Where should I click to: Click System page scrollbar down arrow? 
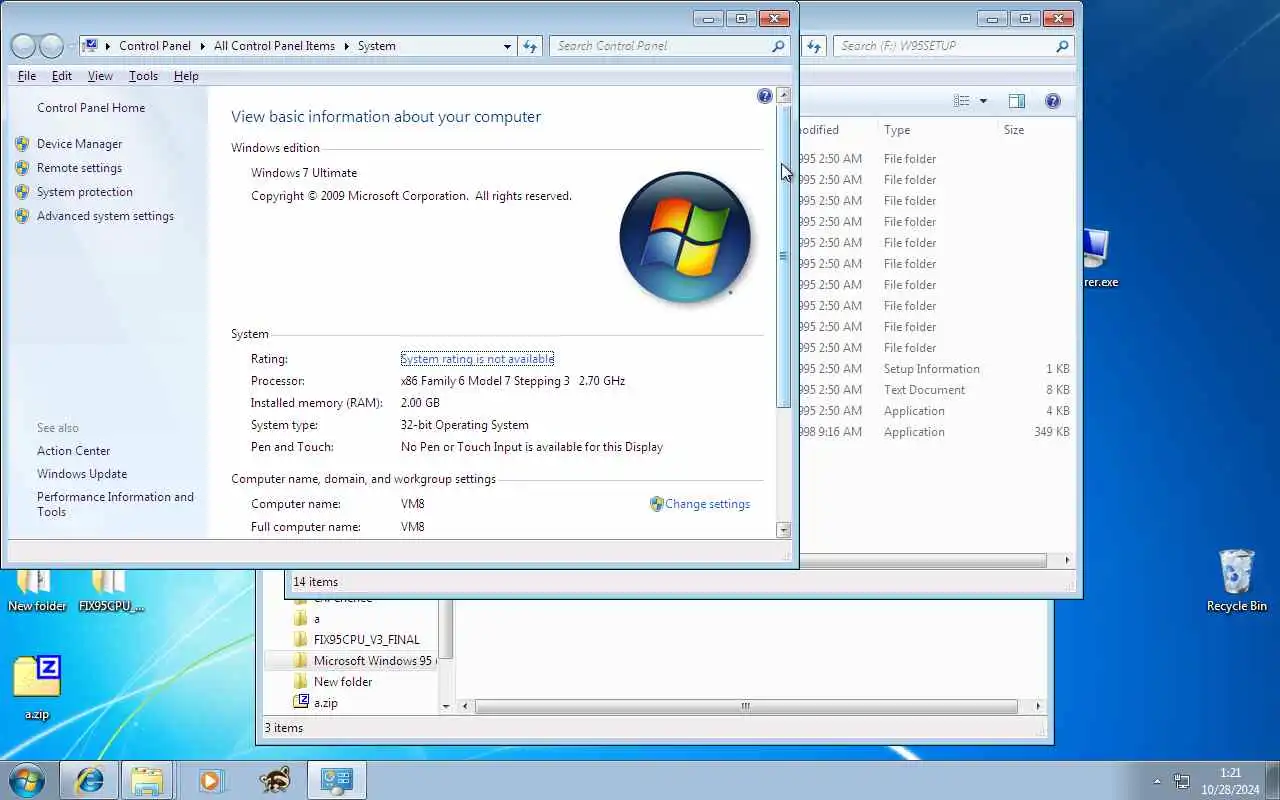click(x=783, y=530)
